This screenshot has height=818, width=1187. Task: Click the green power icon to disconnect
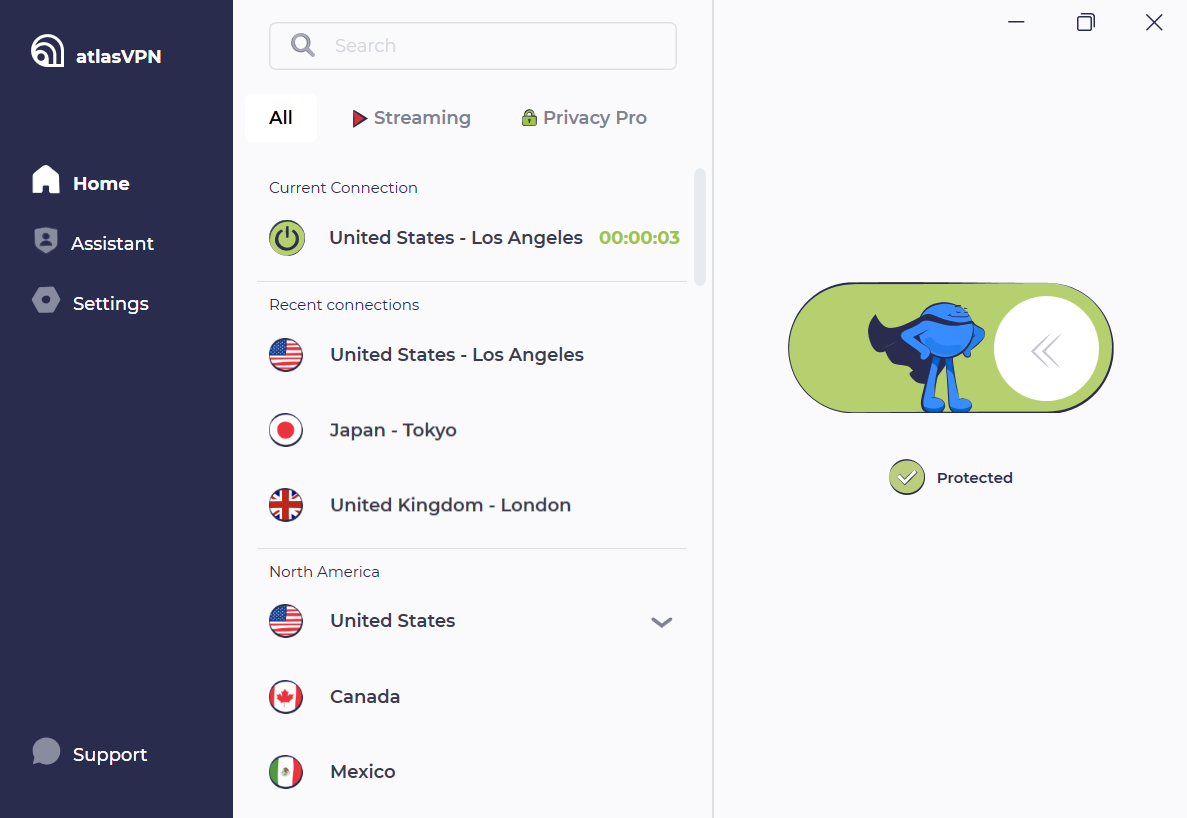[x=287, y=238]
